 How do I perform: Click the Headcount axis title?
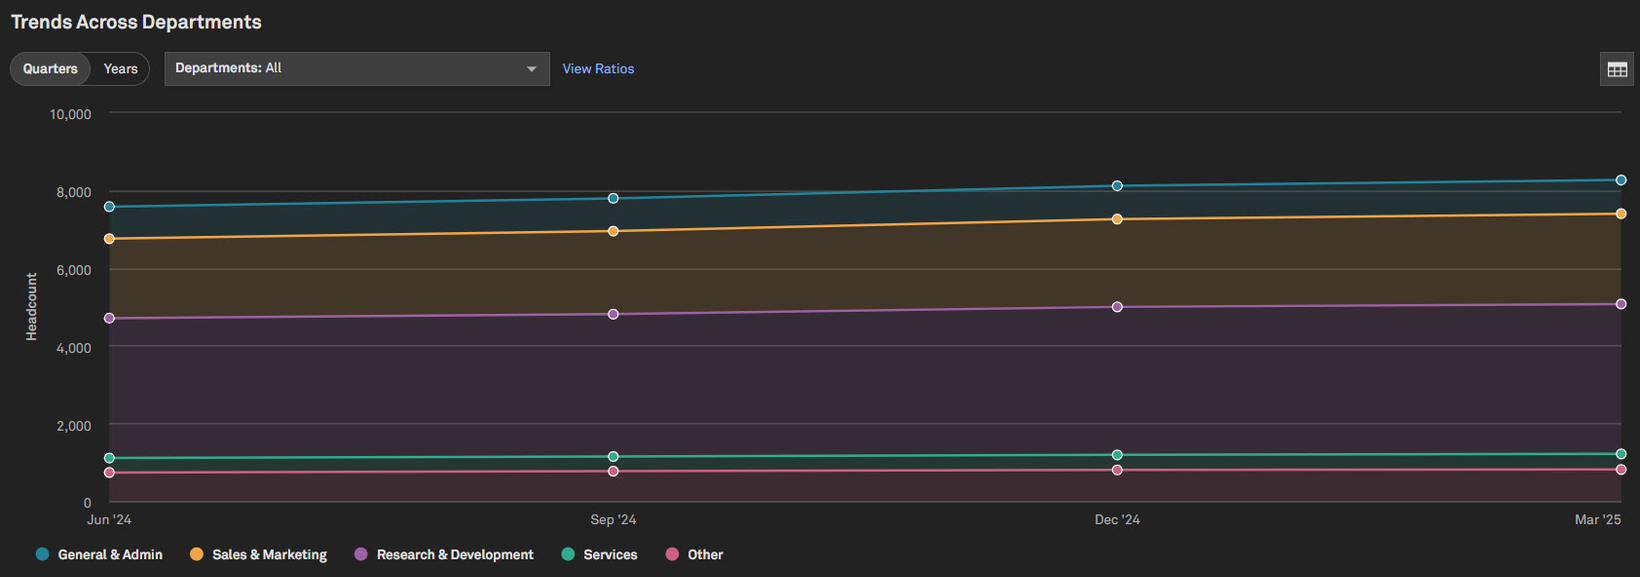click(x=31, y=307)
